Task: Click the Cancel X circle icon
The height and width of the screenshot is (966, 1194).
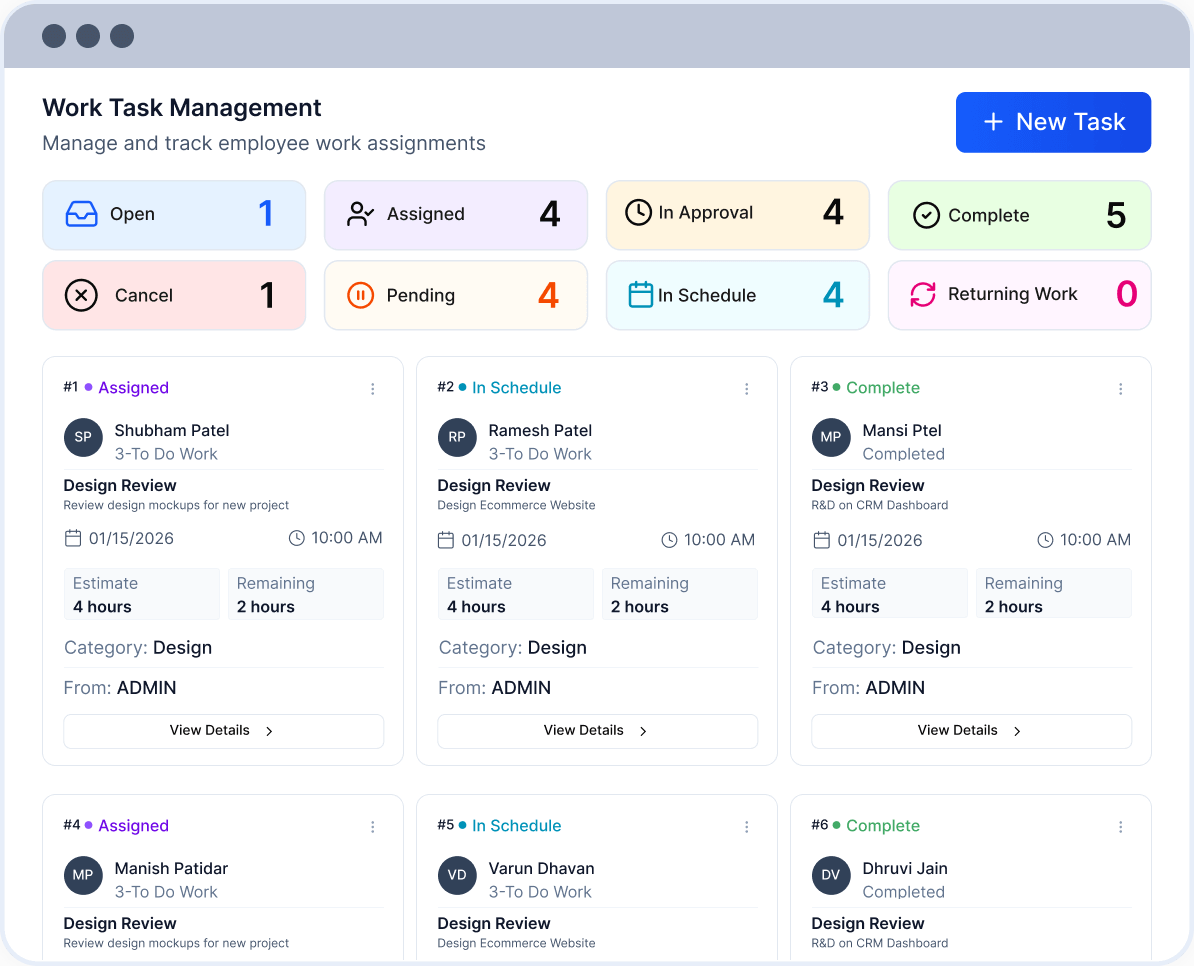Action: (81, 295)
